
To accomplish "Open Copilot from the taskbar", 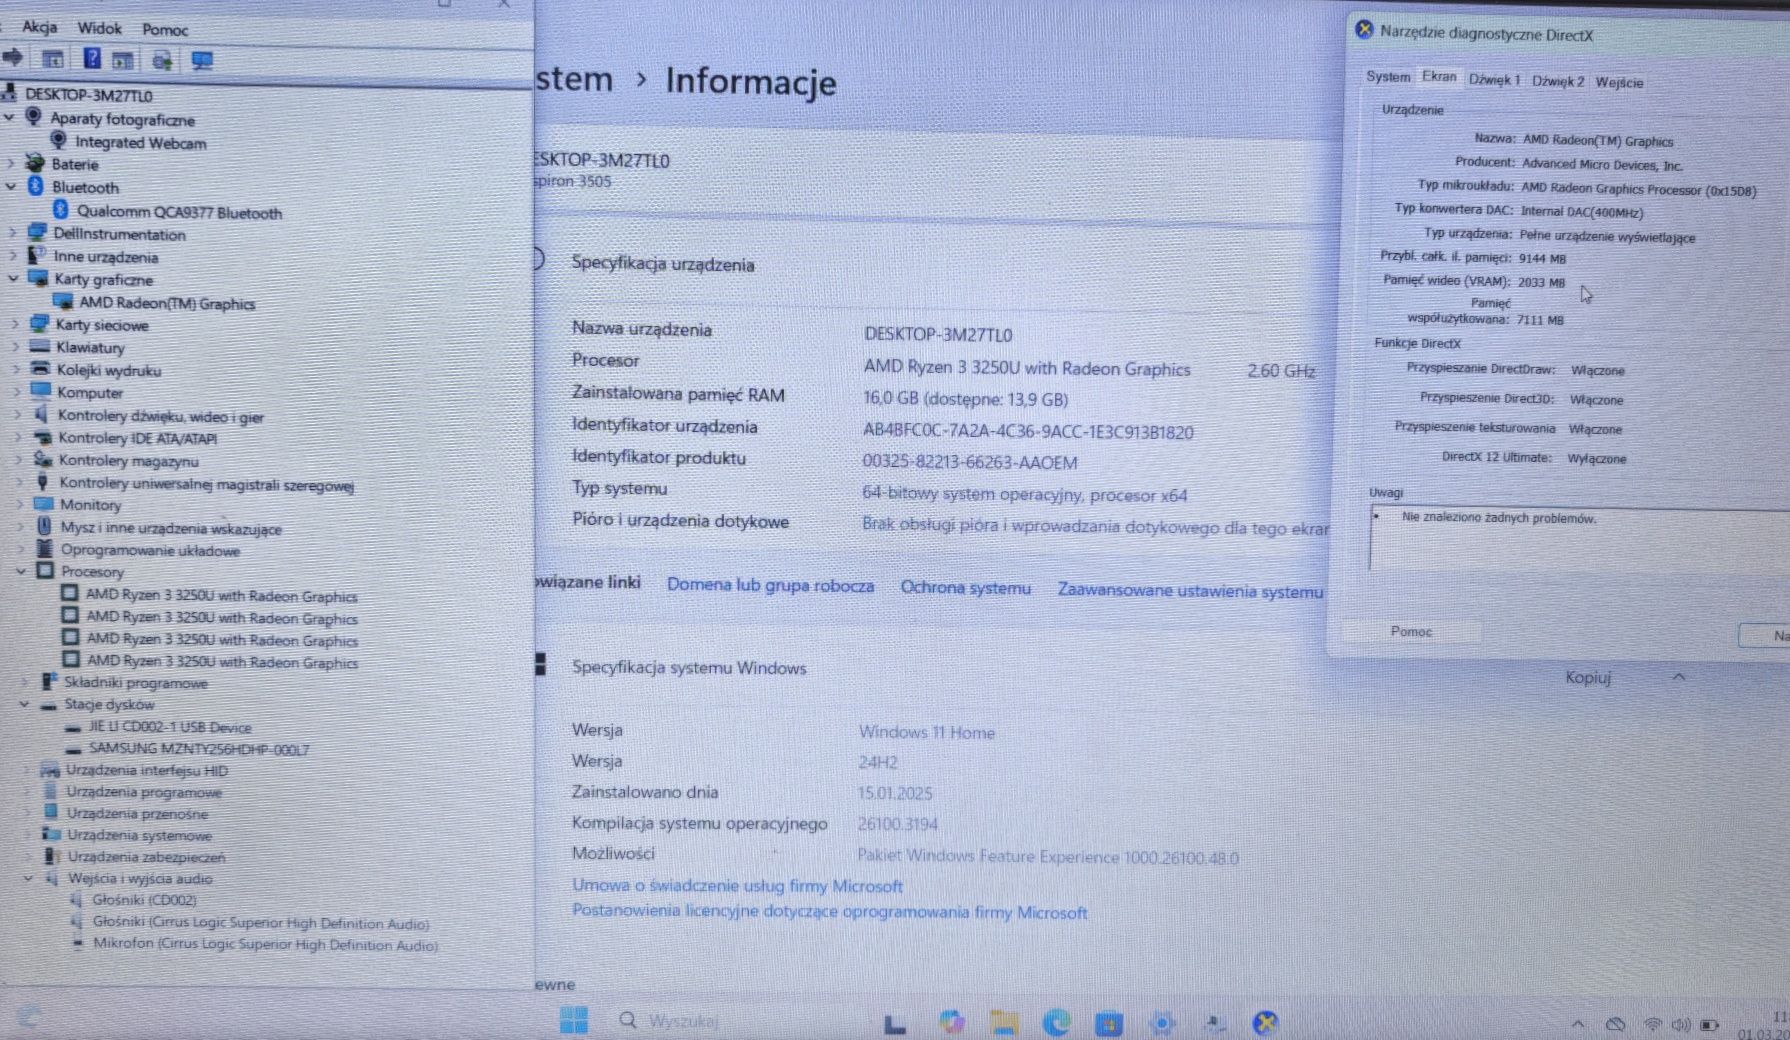I will (951, 1022).
